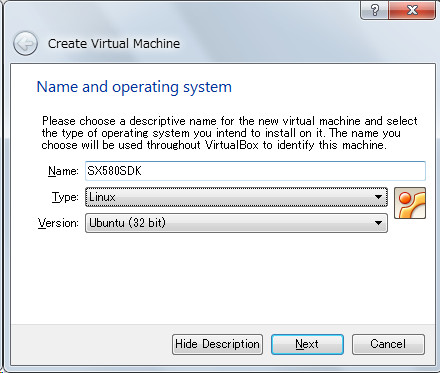Click Next to continue the wizard
Image resolution: width=440 pixels, height=373 pixels.
[307, 344]
